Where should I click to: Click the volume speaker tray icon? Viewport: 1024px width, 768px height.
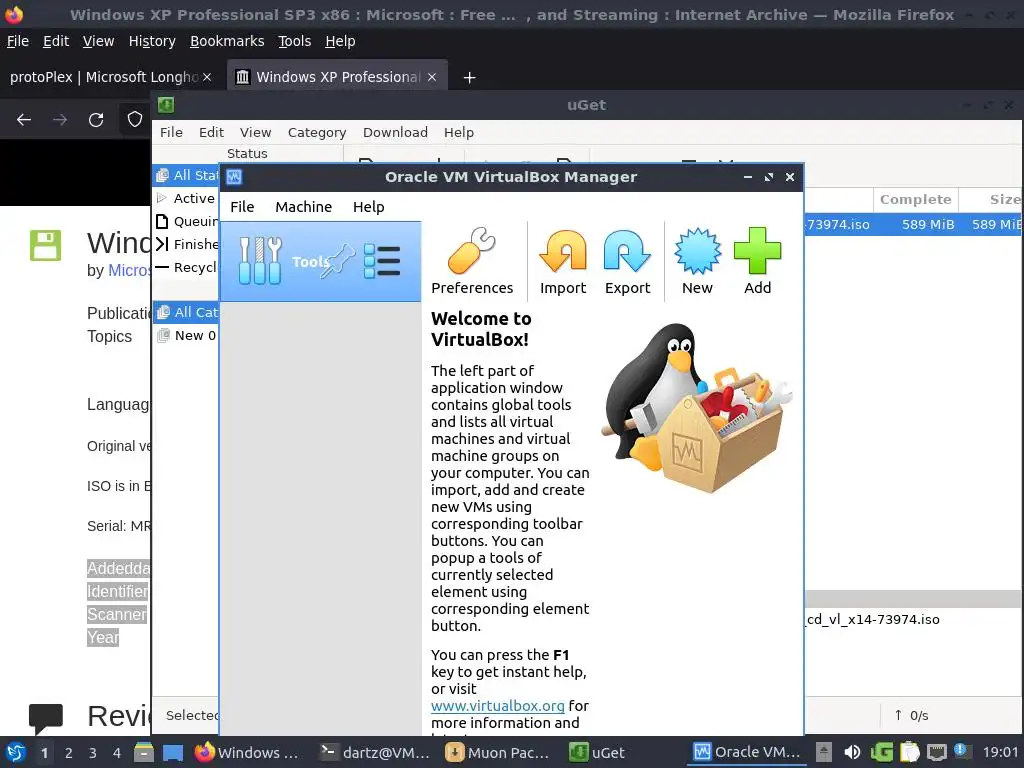[x=852, y=752]
